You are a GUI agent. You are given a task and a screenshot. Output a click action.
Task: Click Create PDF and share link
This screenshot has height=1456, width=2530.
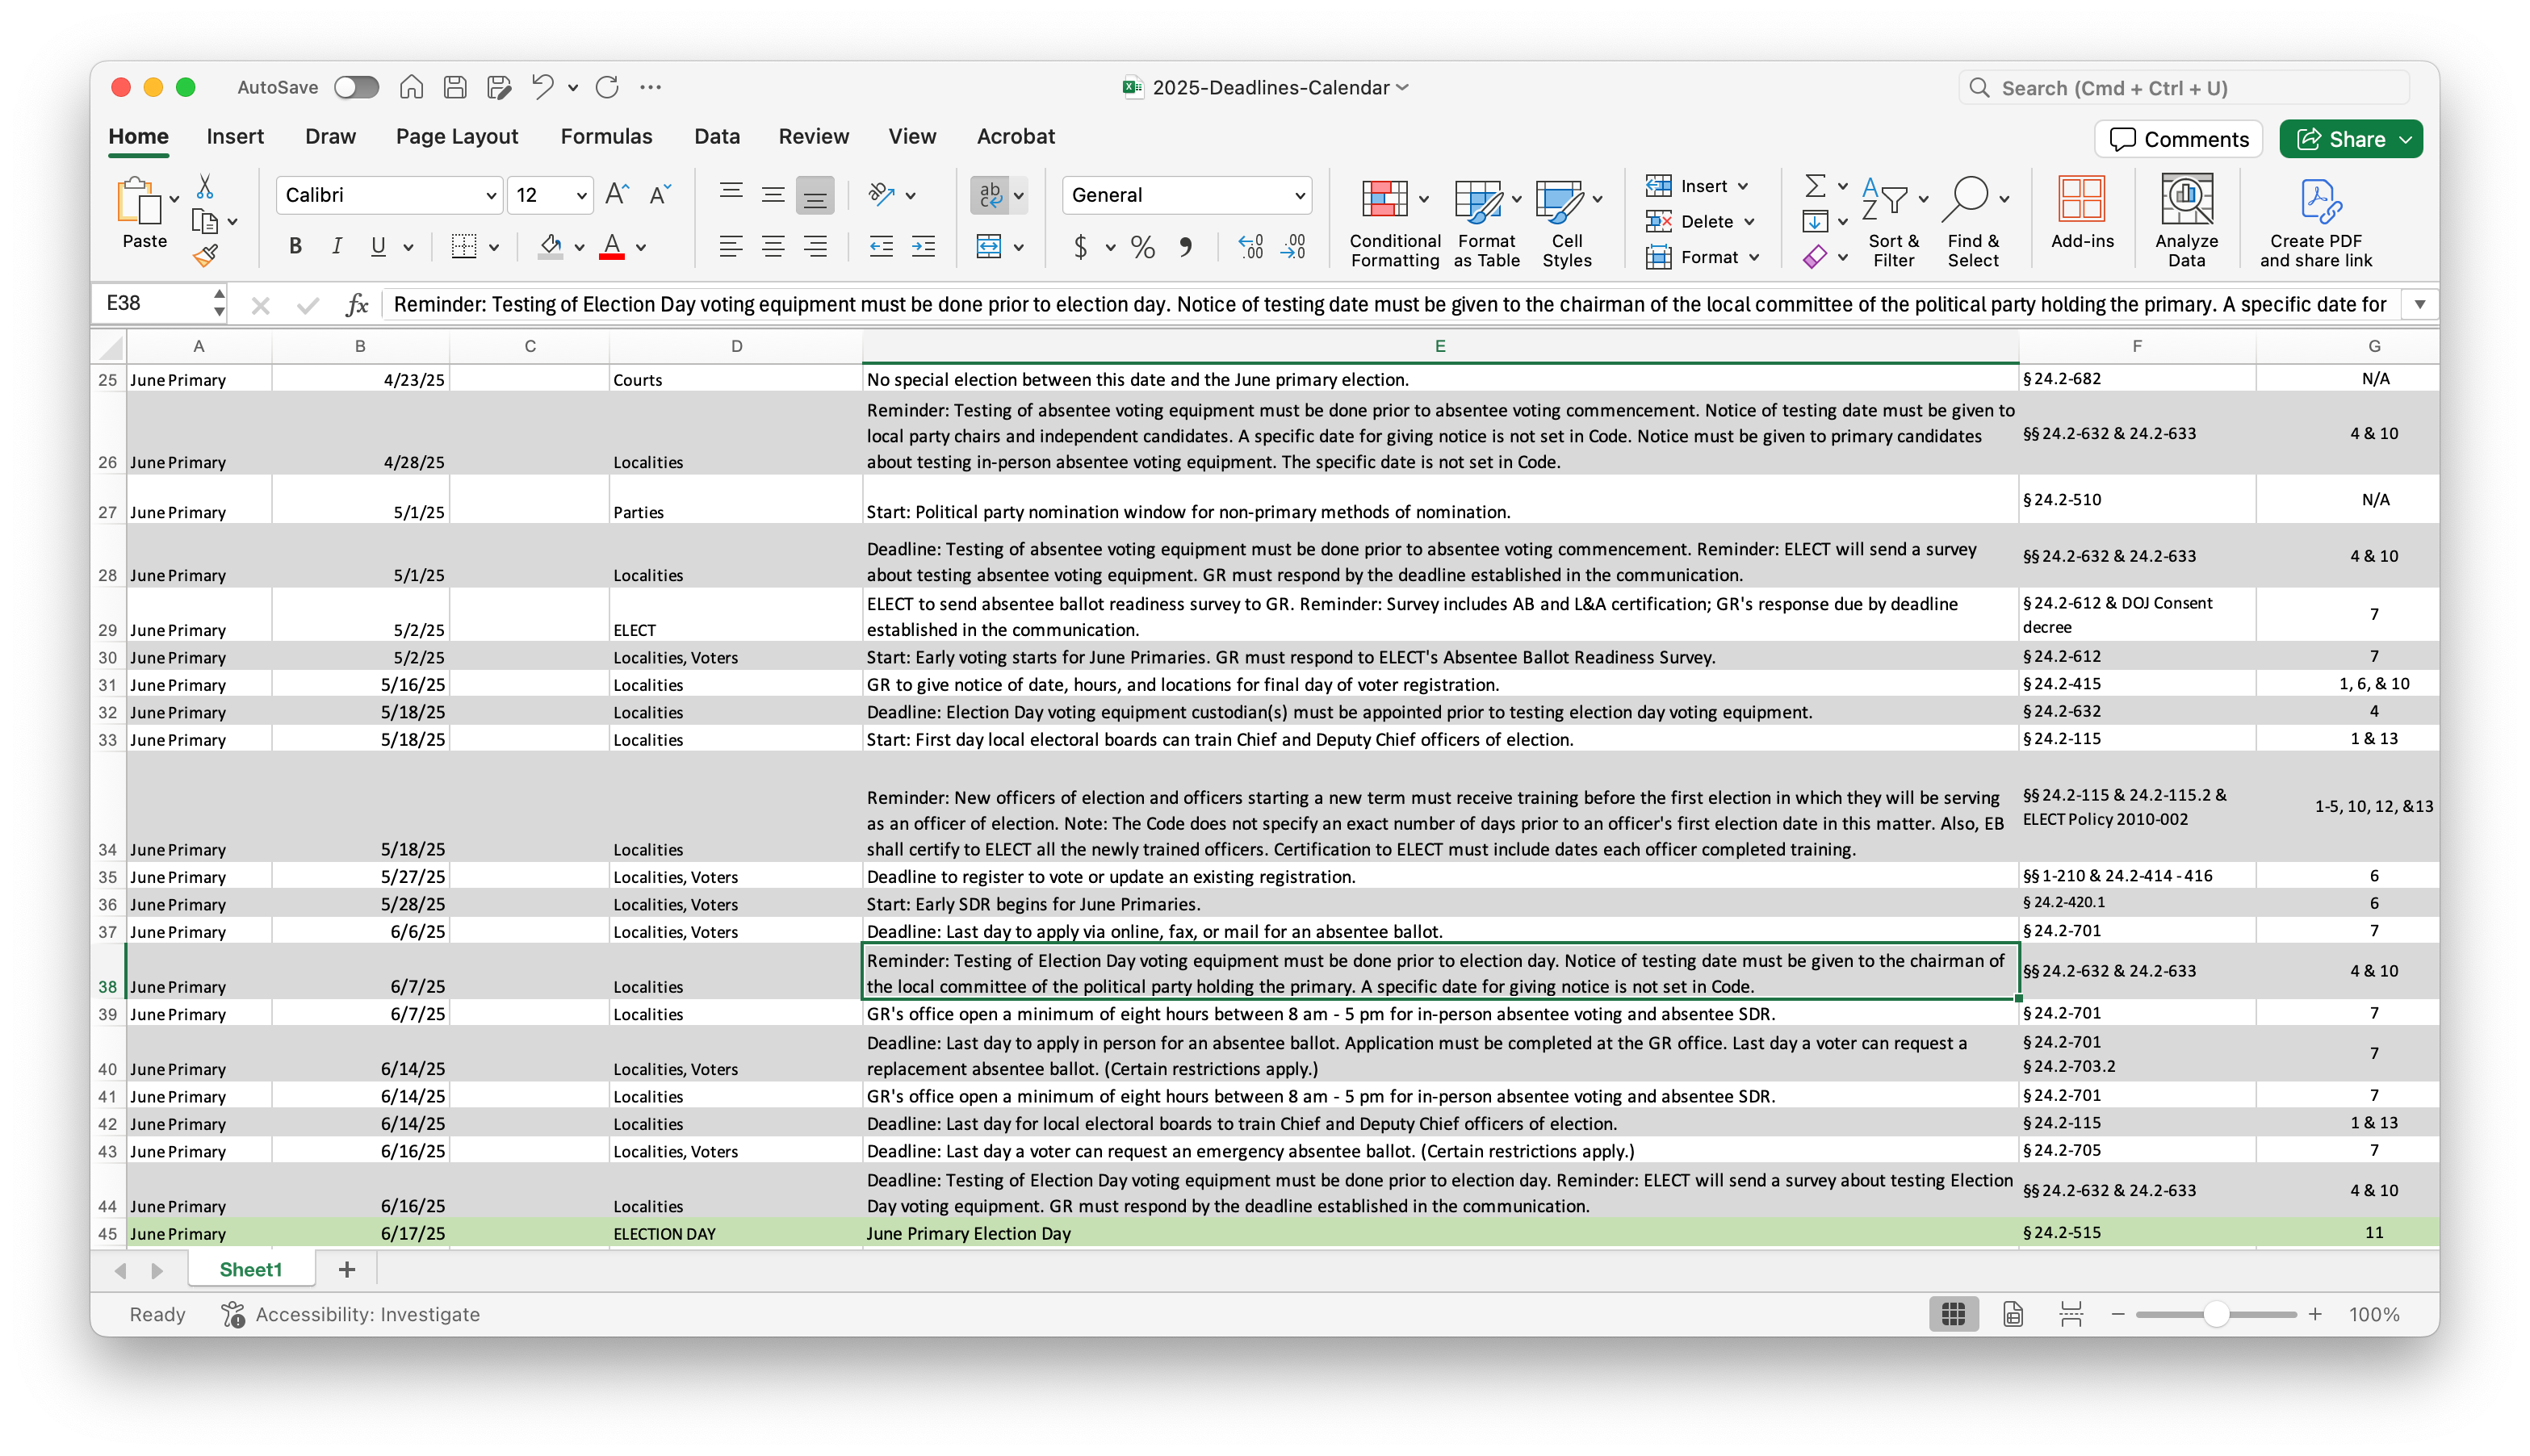(x=2316, y=224)
